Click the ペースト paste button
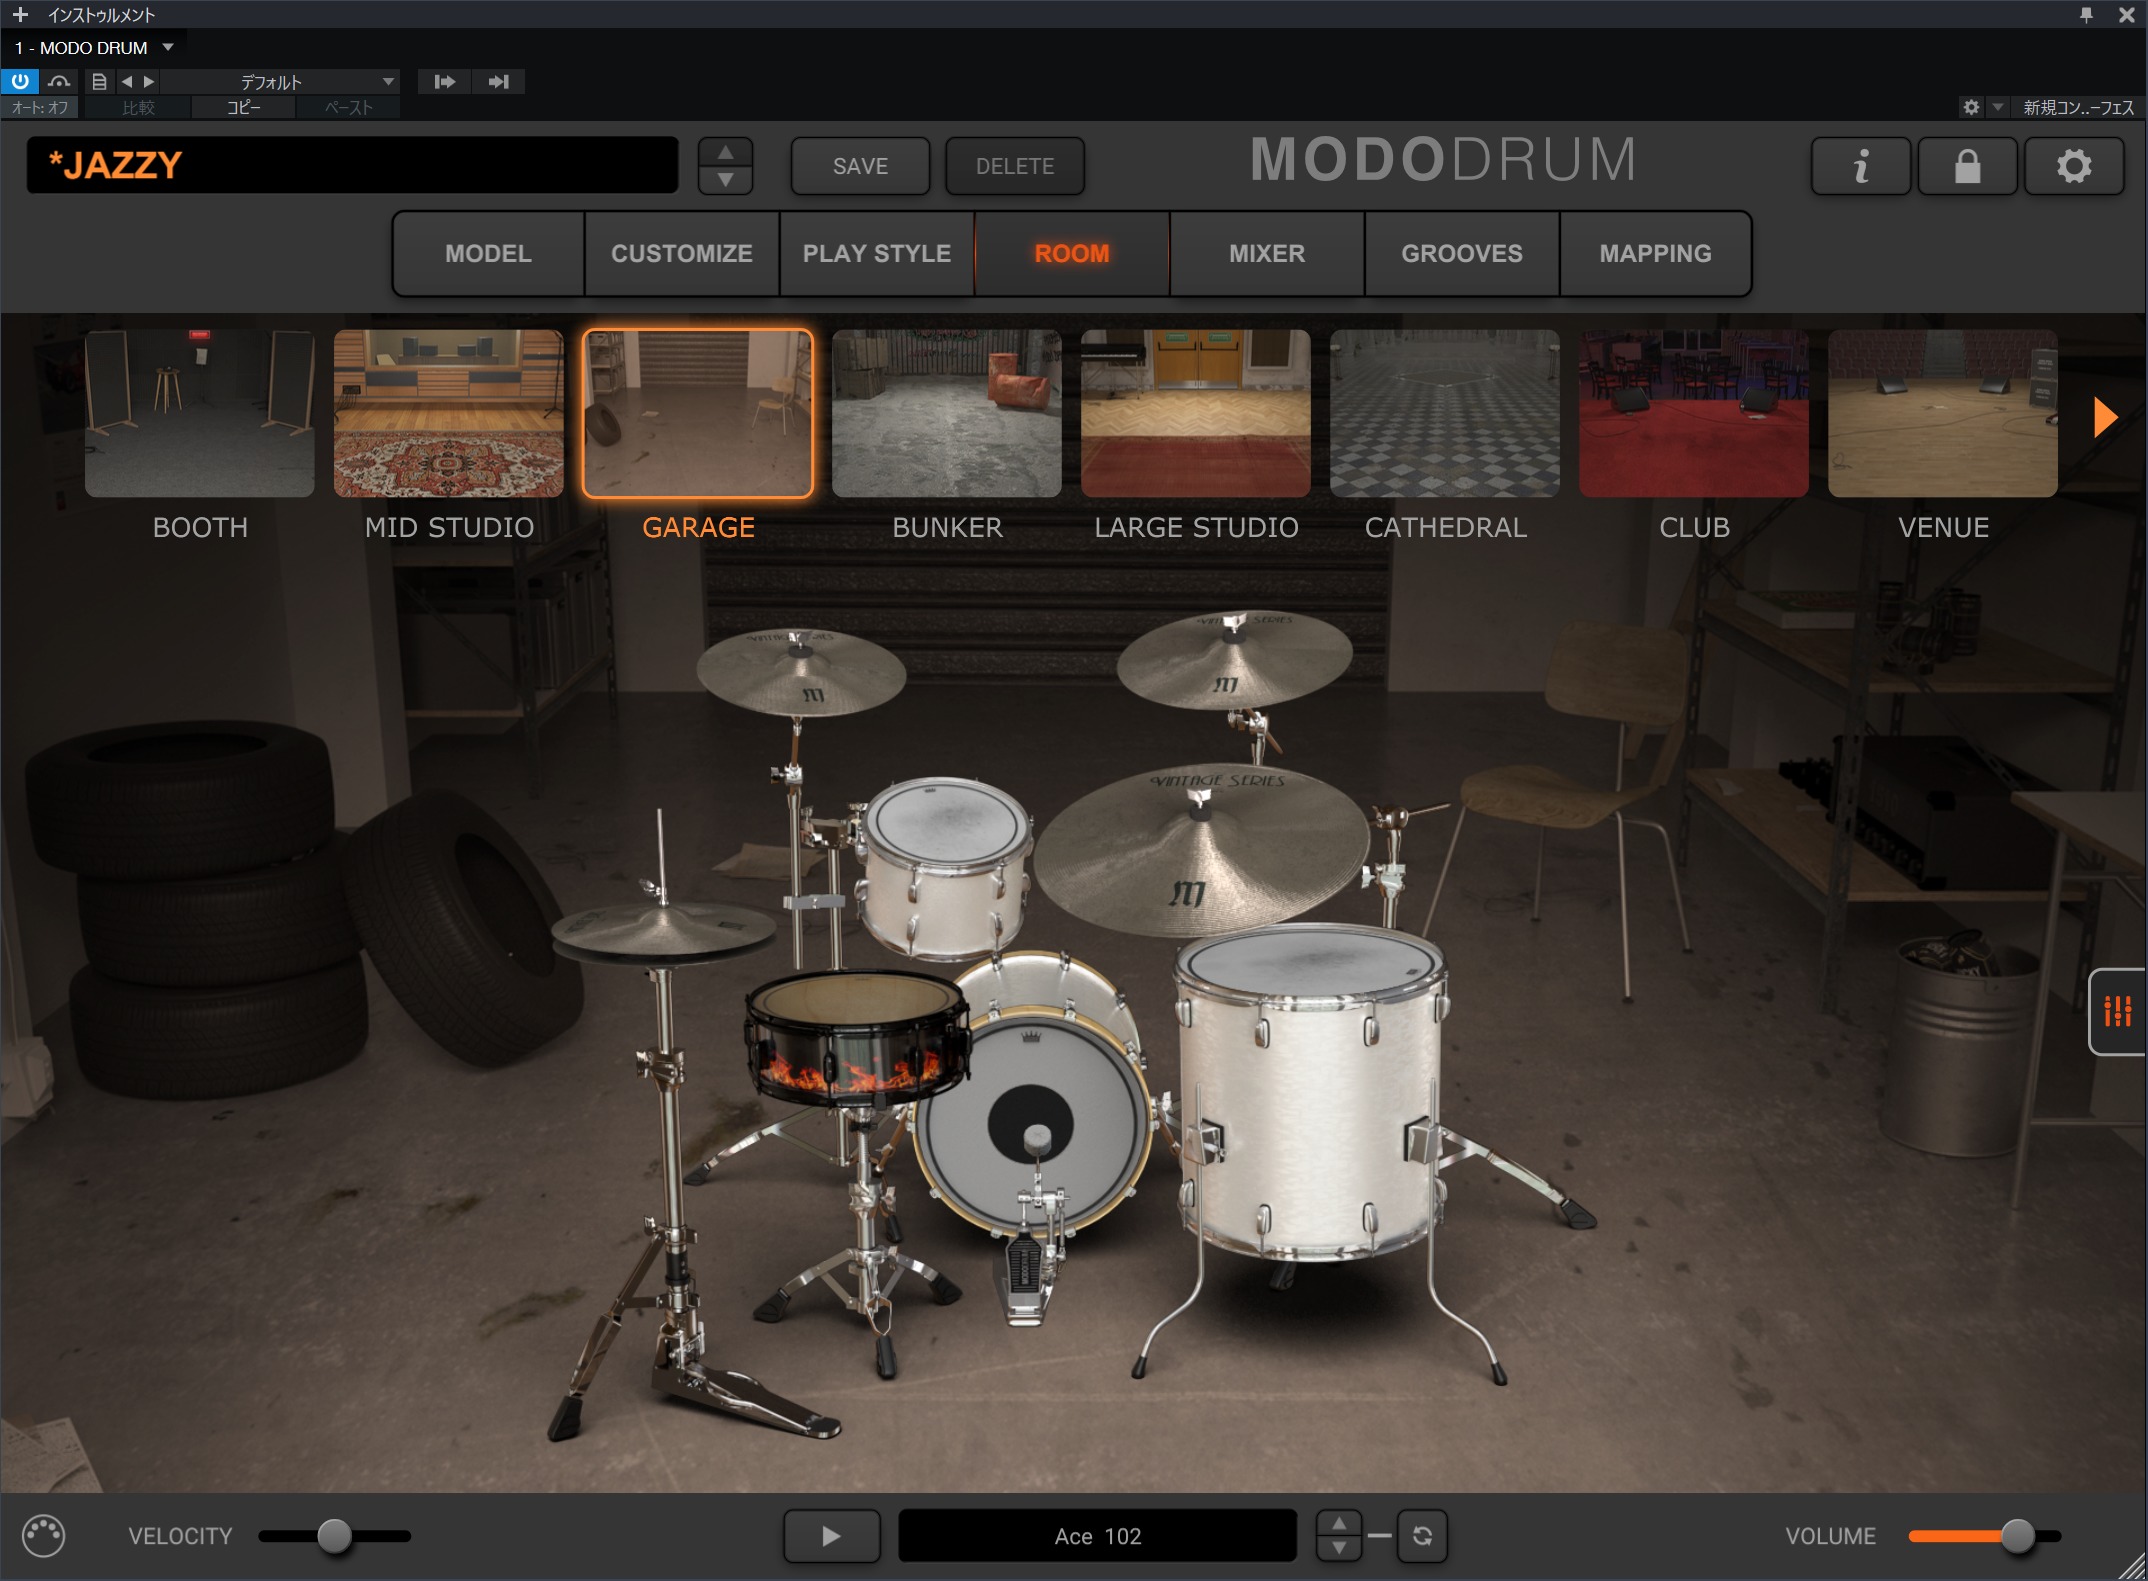Image resolution: width=2148 pixels, height=1581 pixels. coord(348,107)
